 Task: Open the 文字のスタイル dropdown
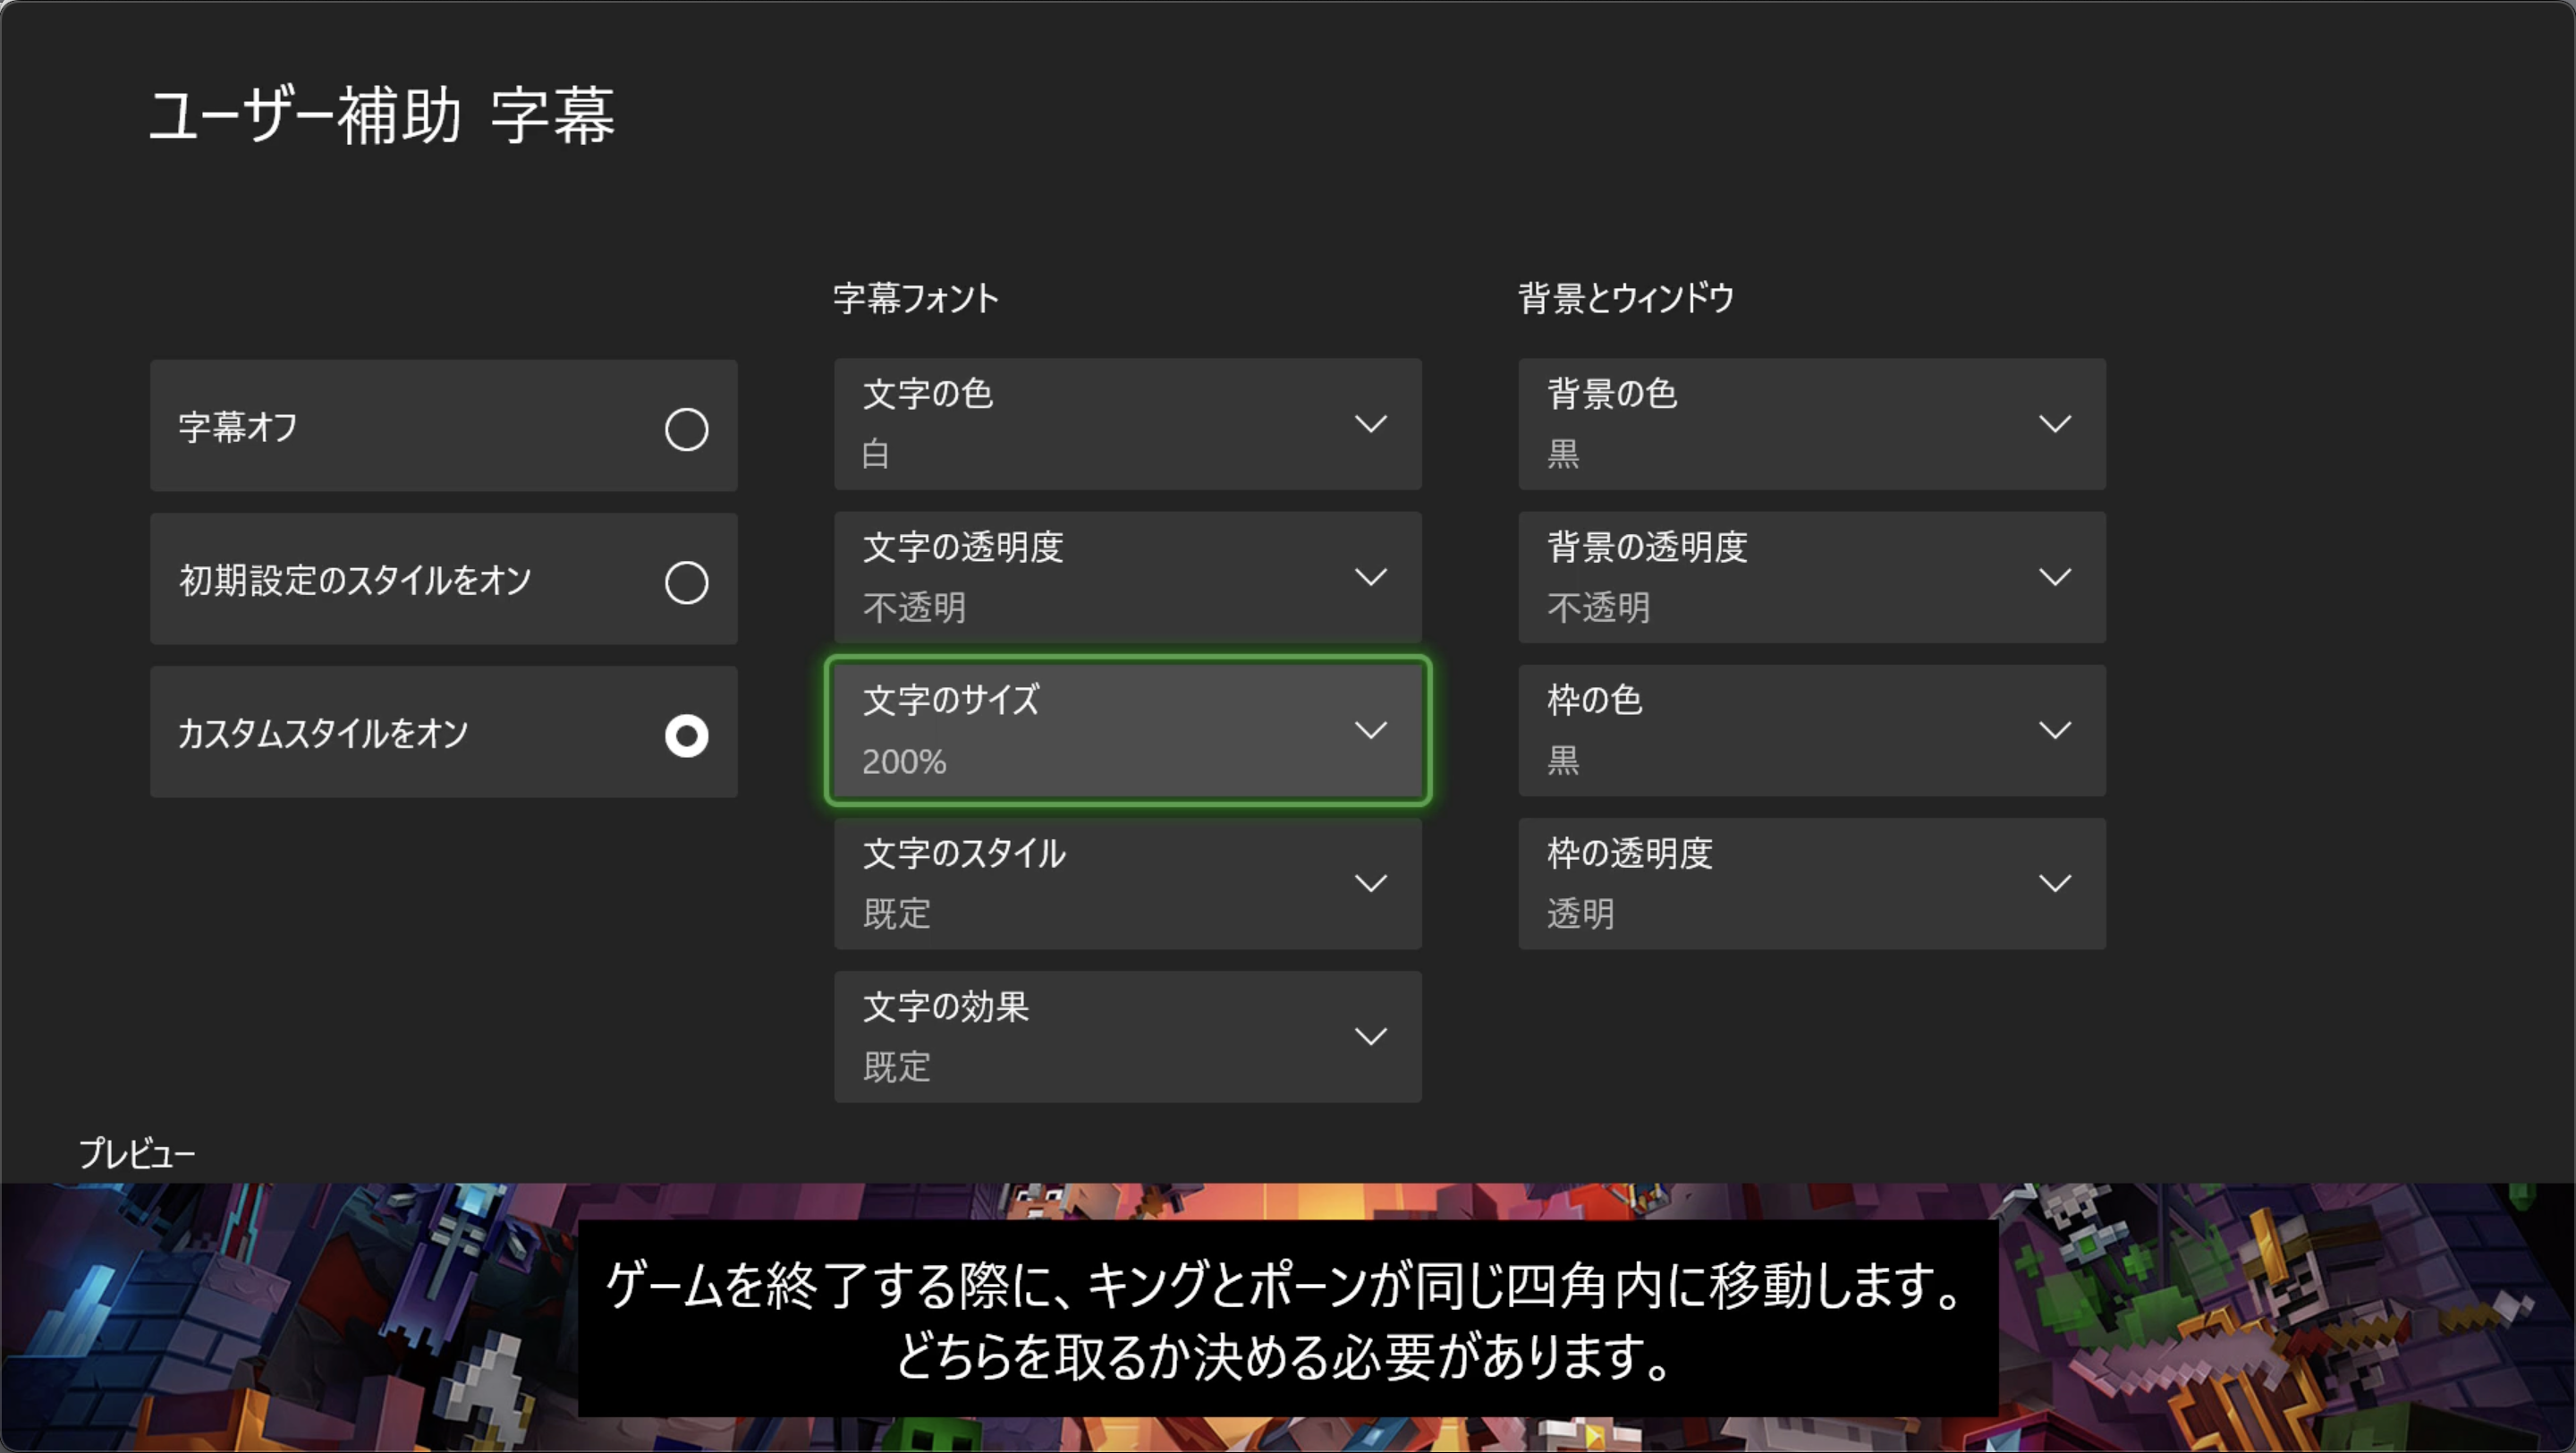(1128, 884)
